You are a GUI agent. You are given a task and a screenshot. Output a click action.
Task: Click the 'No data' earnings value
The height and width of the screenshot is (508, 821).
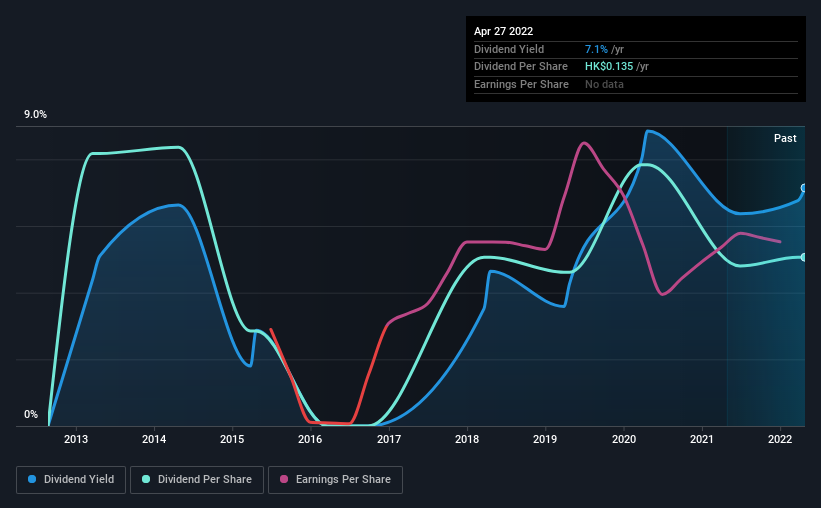click(x=604, y=84)
